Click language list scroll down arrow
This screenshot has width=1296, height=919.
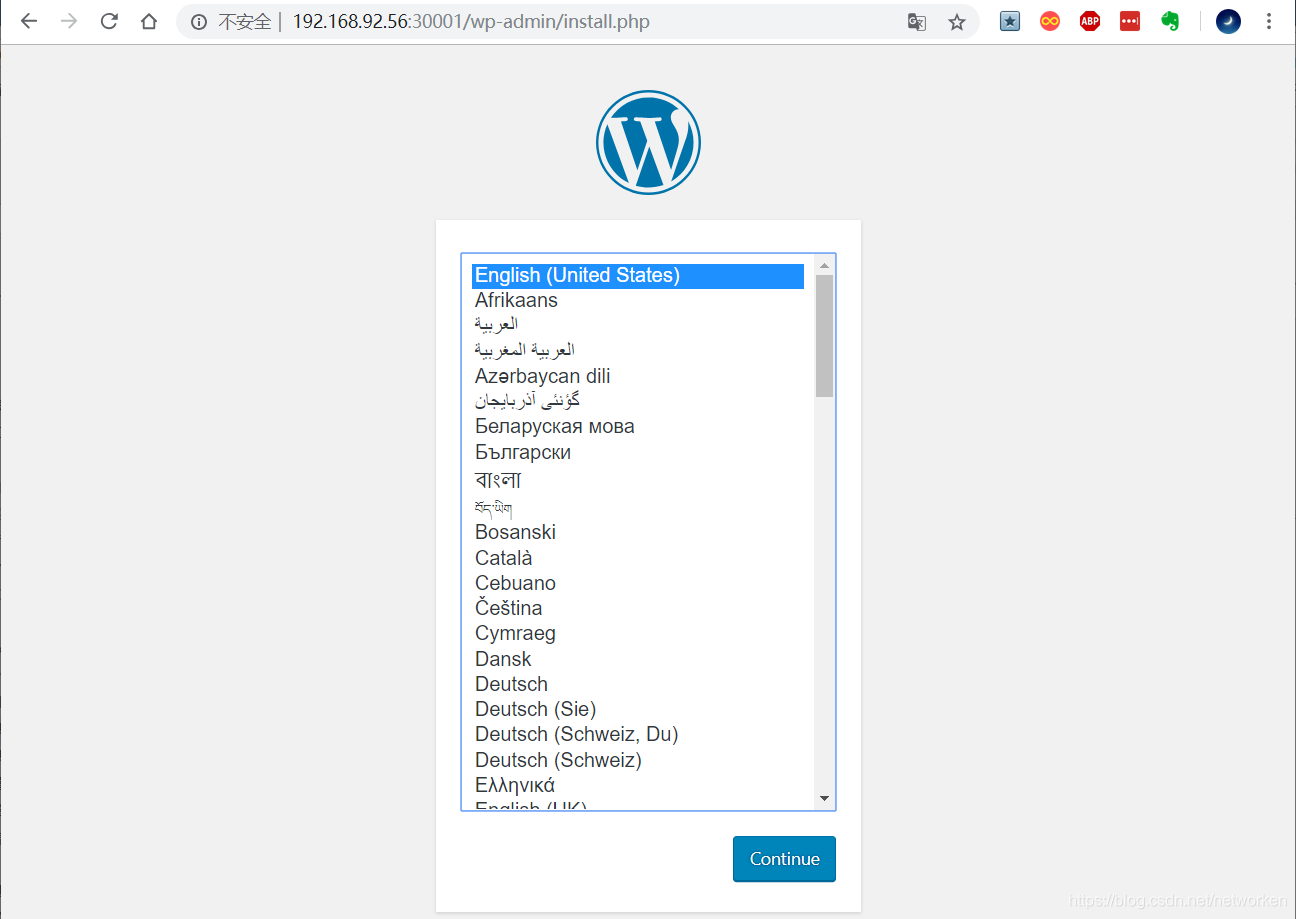point(825,798)
